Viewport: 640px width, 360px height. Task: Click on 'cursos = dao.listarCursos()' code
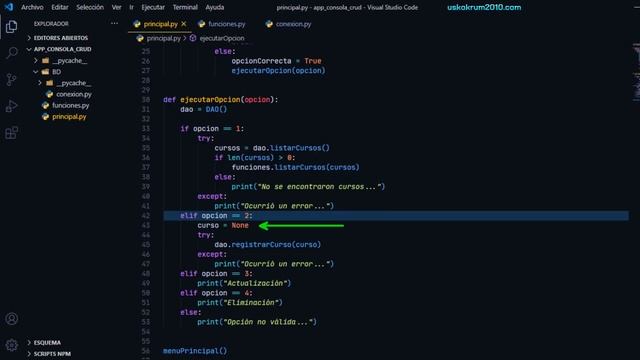click(x=272, y=148)
